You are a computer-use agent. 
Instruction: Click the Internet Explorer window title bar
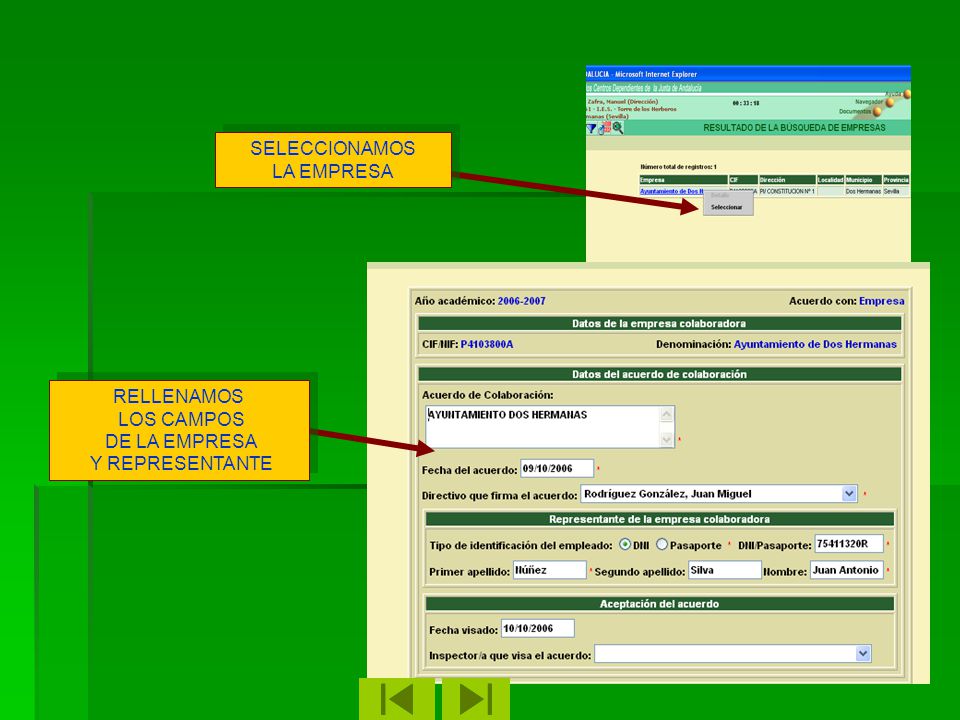click(748, 74)
